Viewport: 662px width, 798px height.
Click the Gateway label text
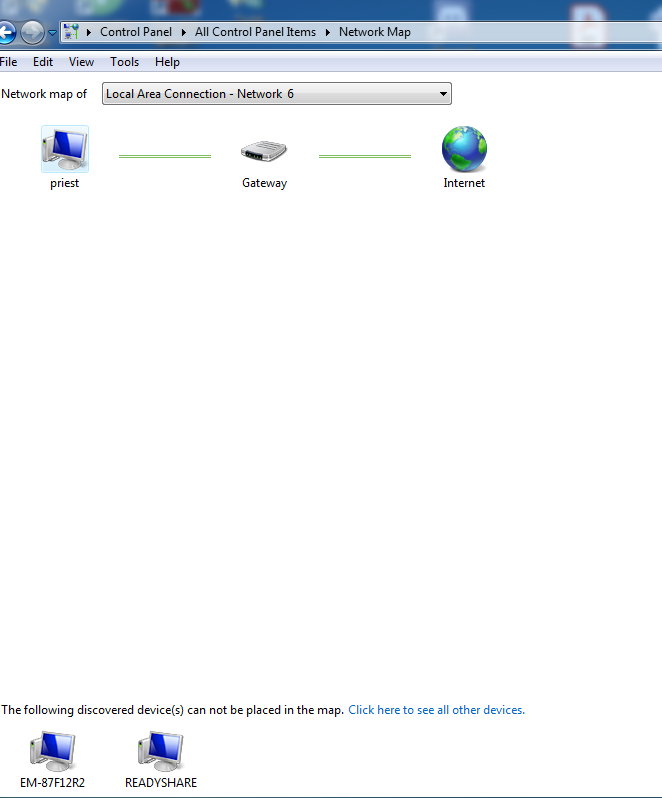pyautogui.click(x=265, y=183)
